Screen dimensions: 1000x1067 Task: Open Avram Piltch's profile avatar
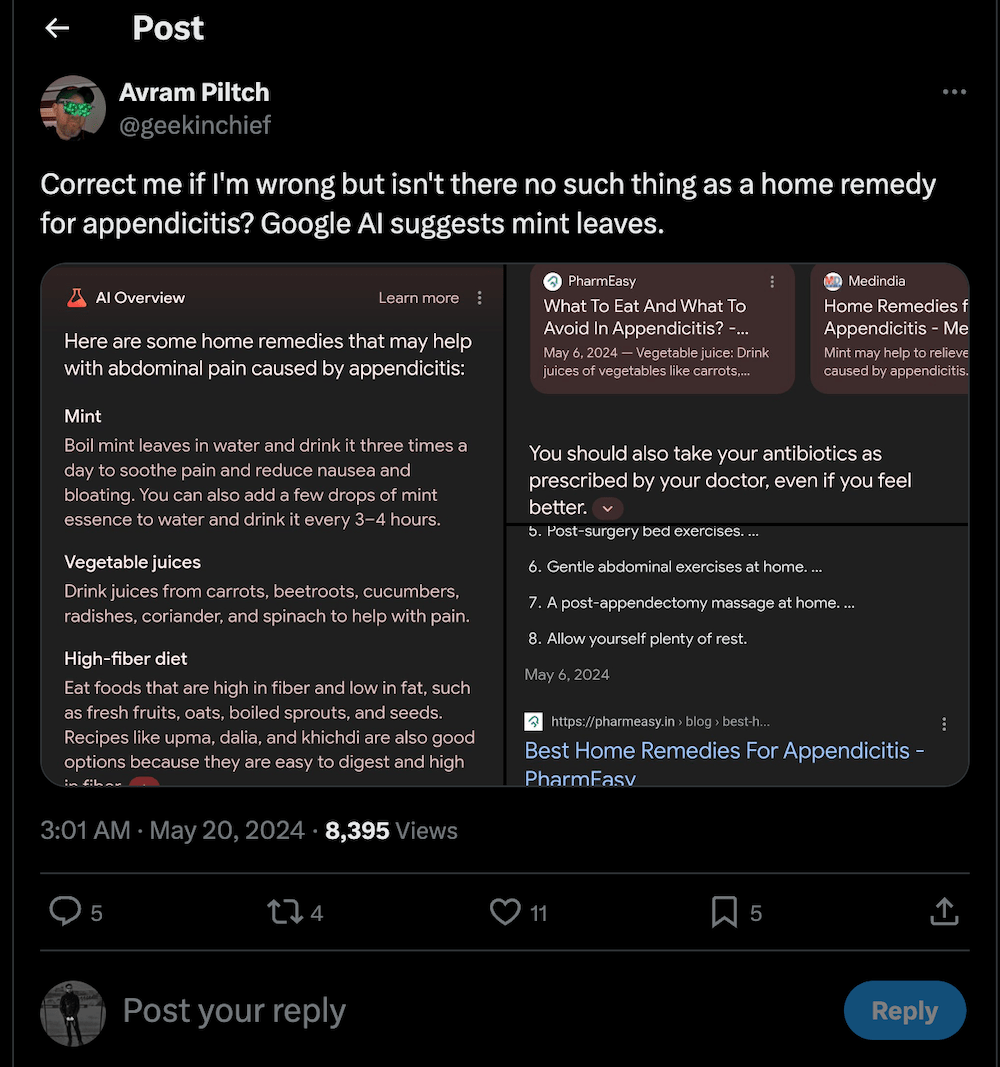coord(73,108)
